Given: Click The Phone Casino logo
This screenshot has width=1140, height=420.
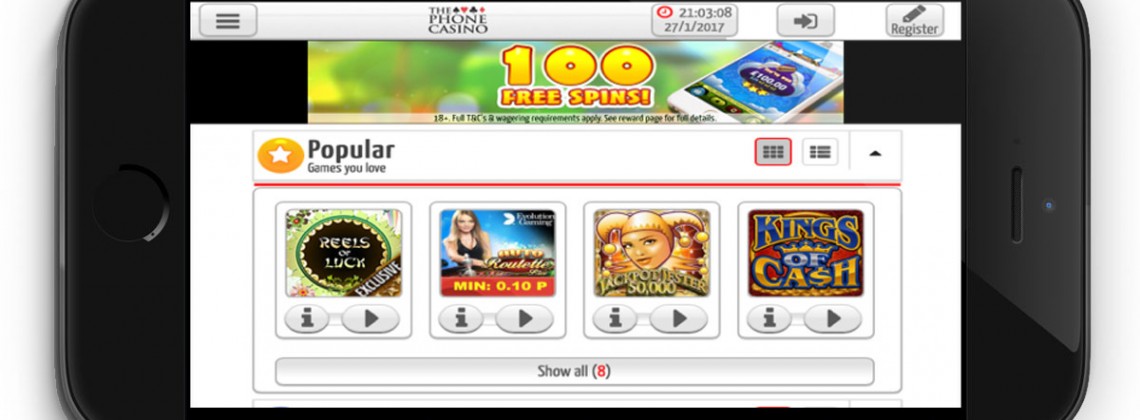Looking at the screenshot, I should 457,20.
